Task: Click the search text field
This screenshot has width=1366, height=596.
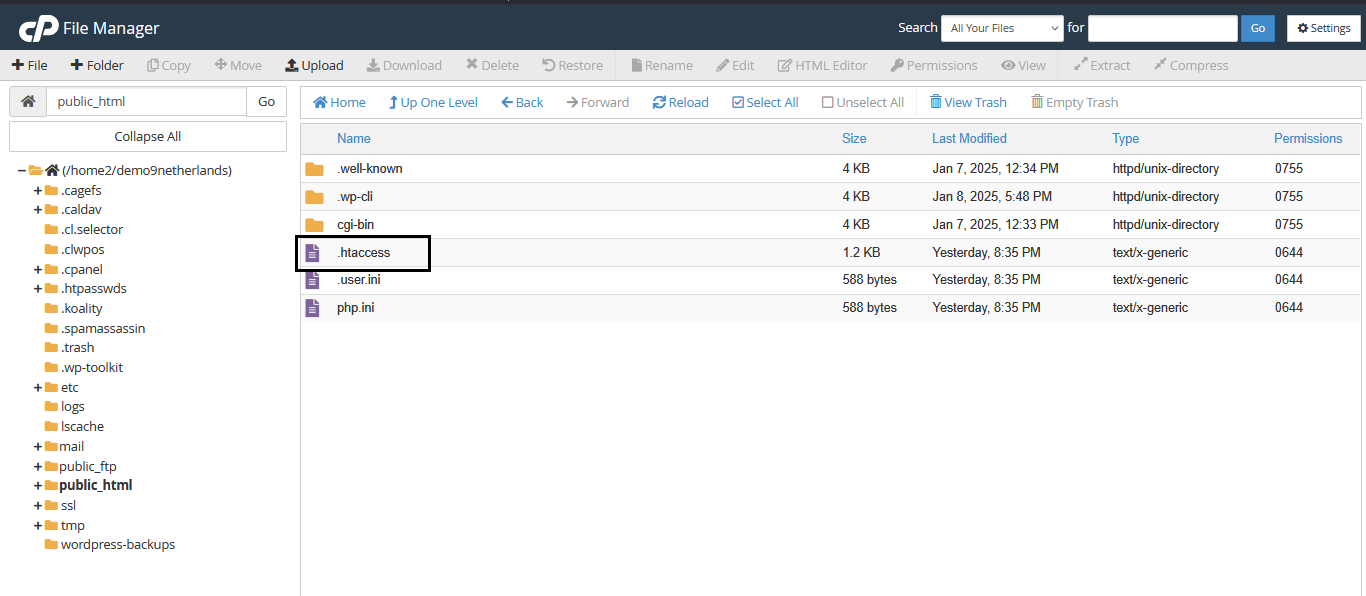Action: point(1163,28)
